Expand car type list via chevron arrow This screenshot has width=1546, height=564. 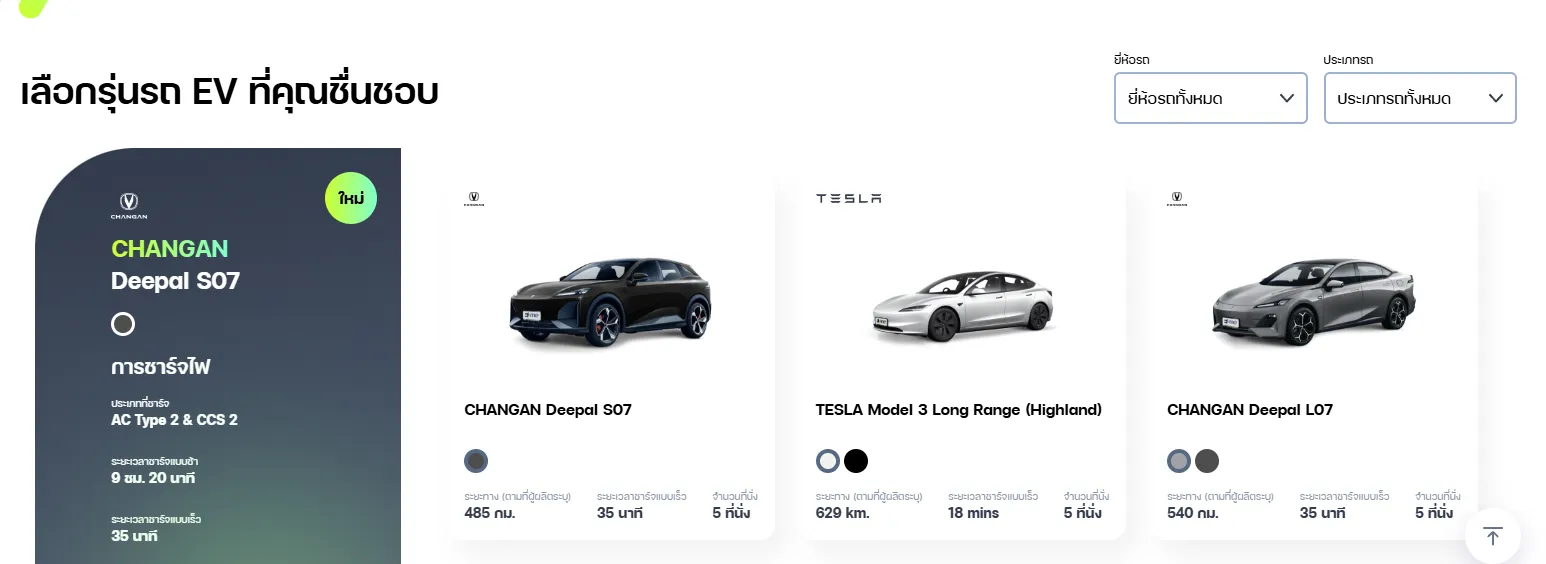pos(1496,98)
